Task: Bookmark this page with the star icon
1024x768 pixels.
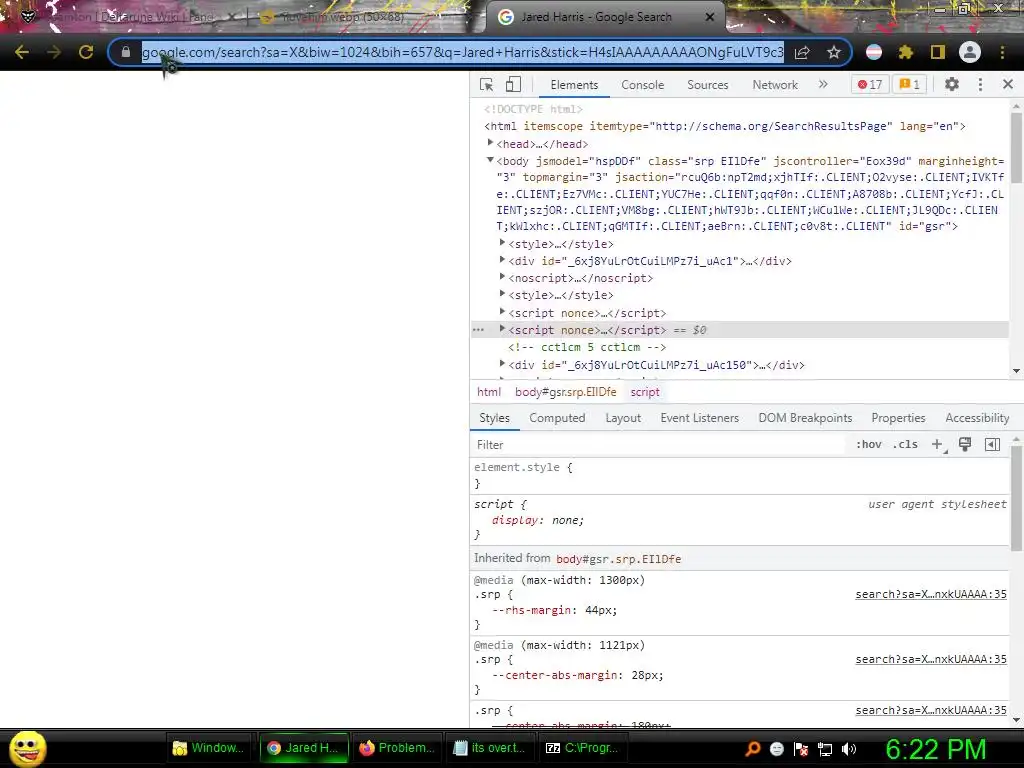Action: click(x=833, y=52)
